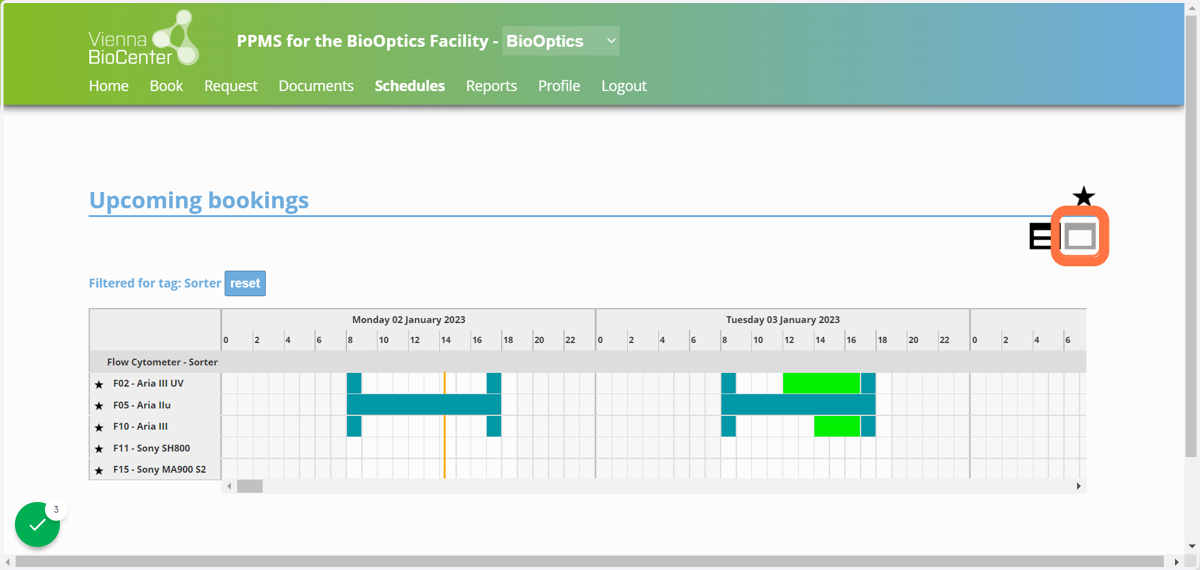Go to the Home menu
The width and height of the screenshot is (1200, 570).
point(109,86)
